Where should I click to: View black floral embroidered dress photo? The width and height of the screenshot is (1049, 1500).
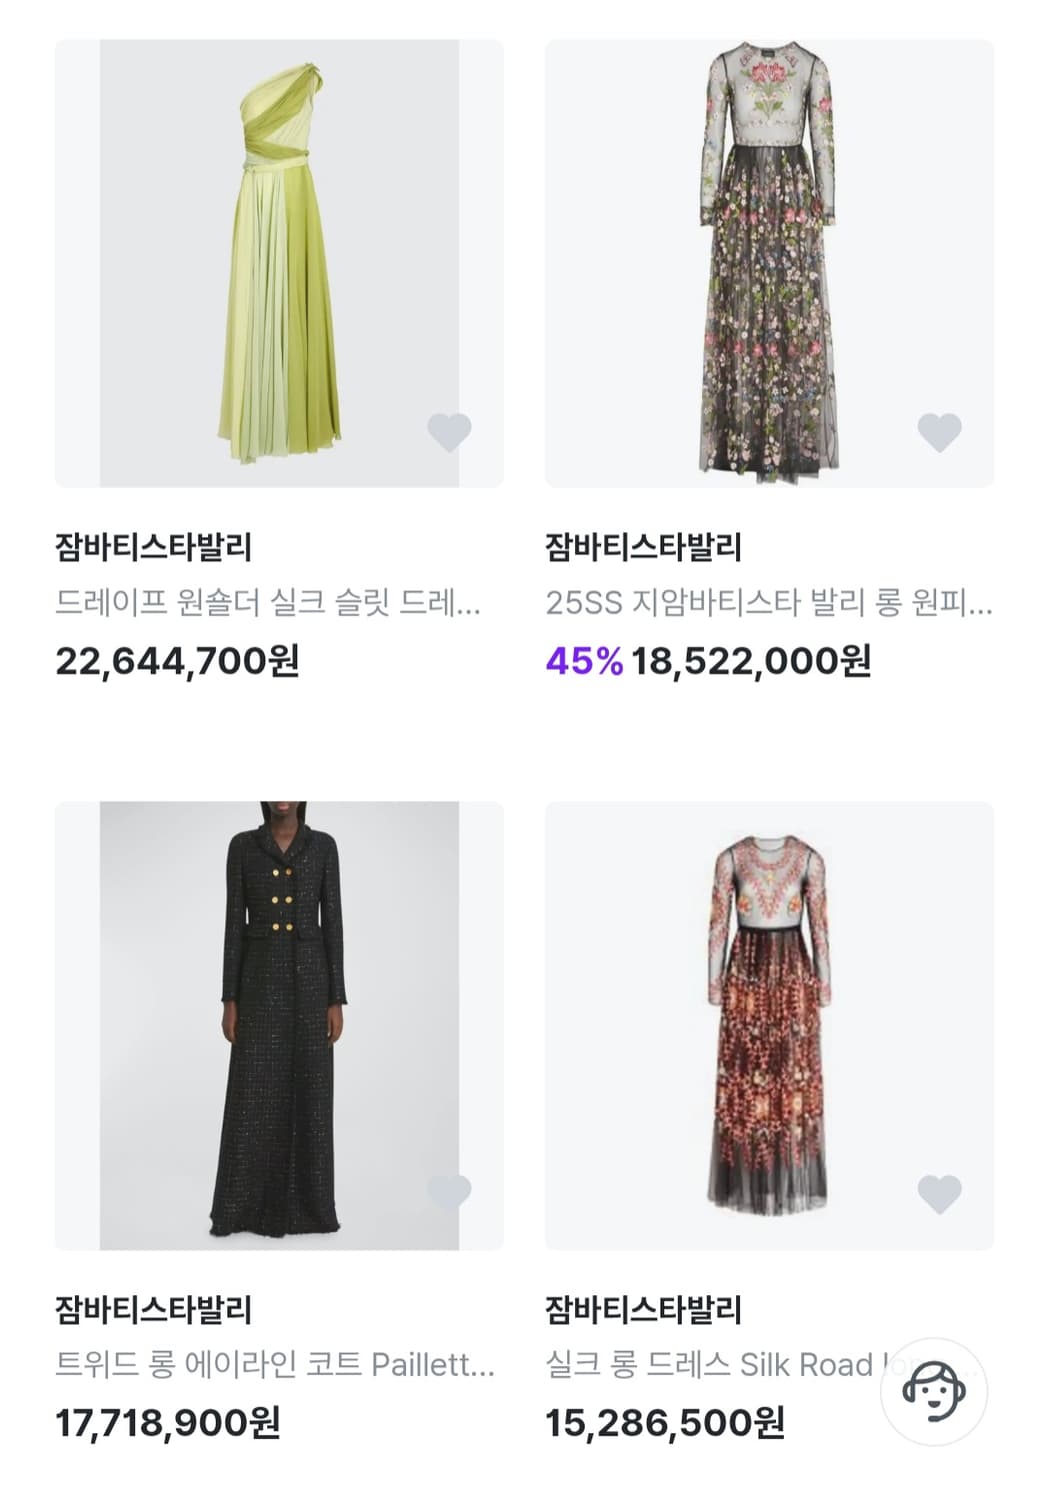coord(768,263)
